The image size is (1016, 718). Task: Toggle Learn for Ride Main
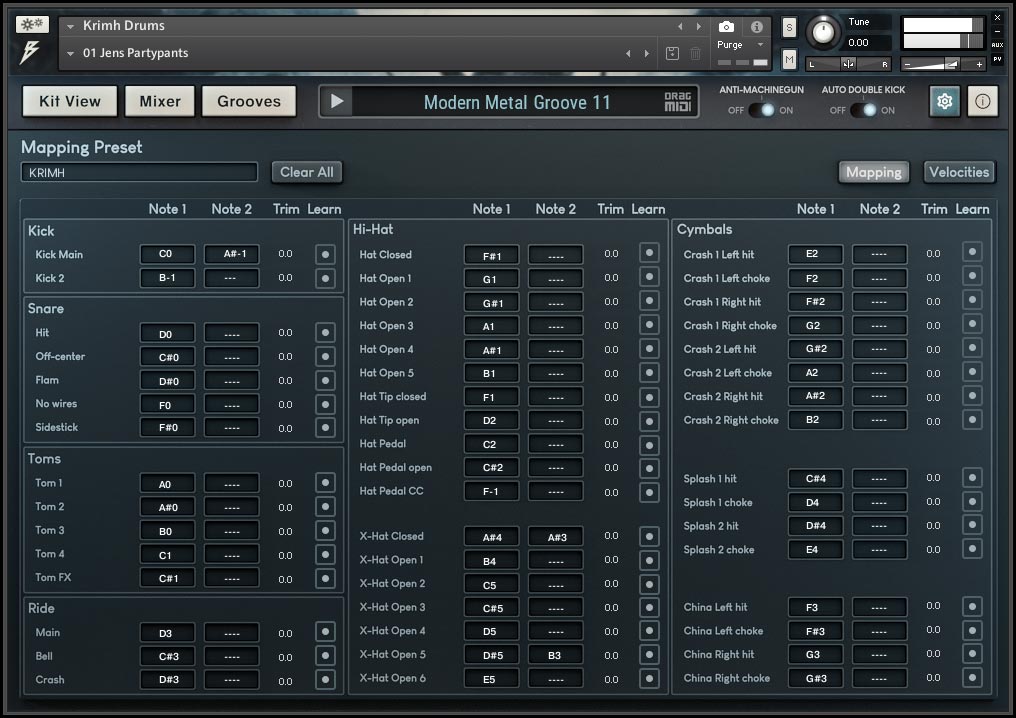pyautogui.click(x=325, y=632)
